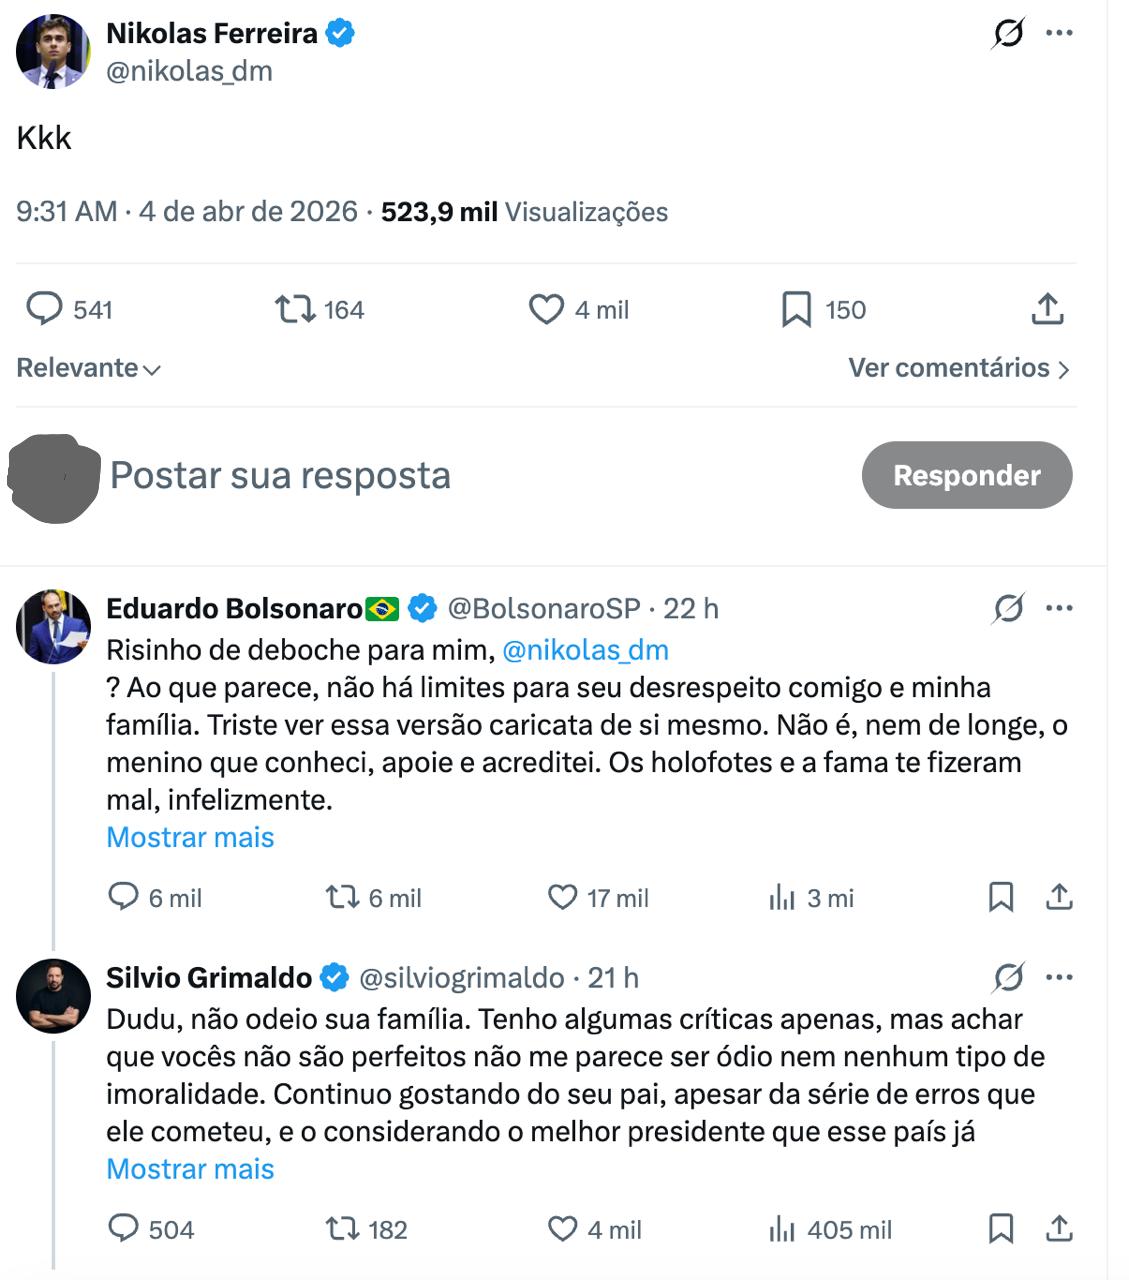
Task: Open more options for the main tweet
Action: [1059, 33]
